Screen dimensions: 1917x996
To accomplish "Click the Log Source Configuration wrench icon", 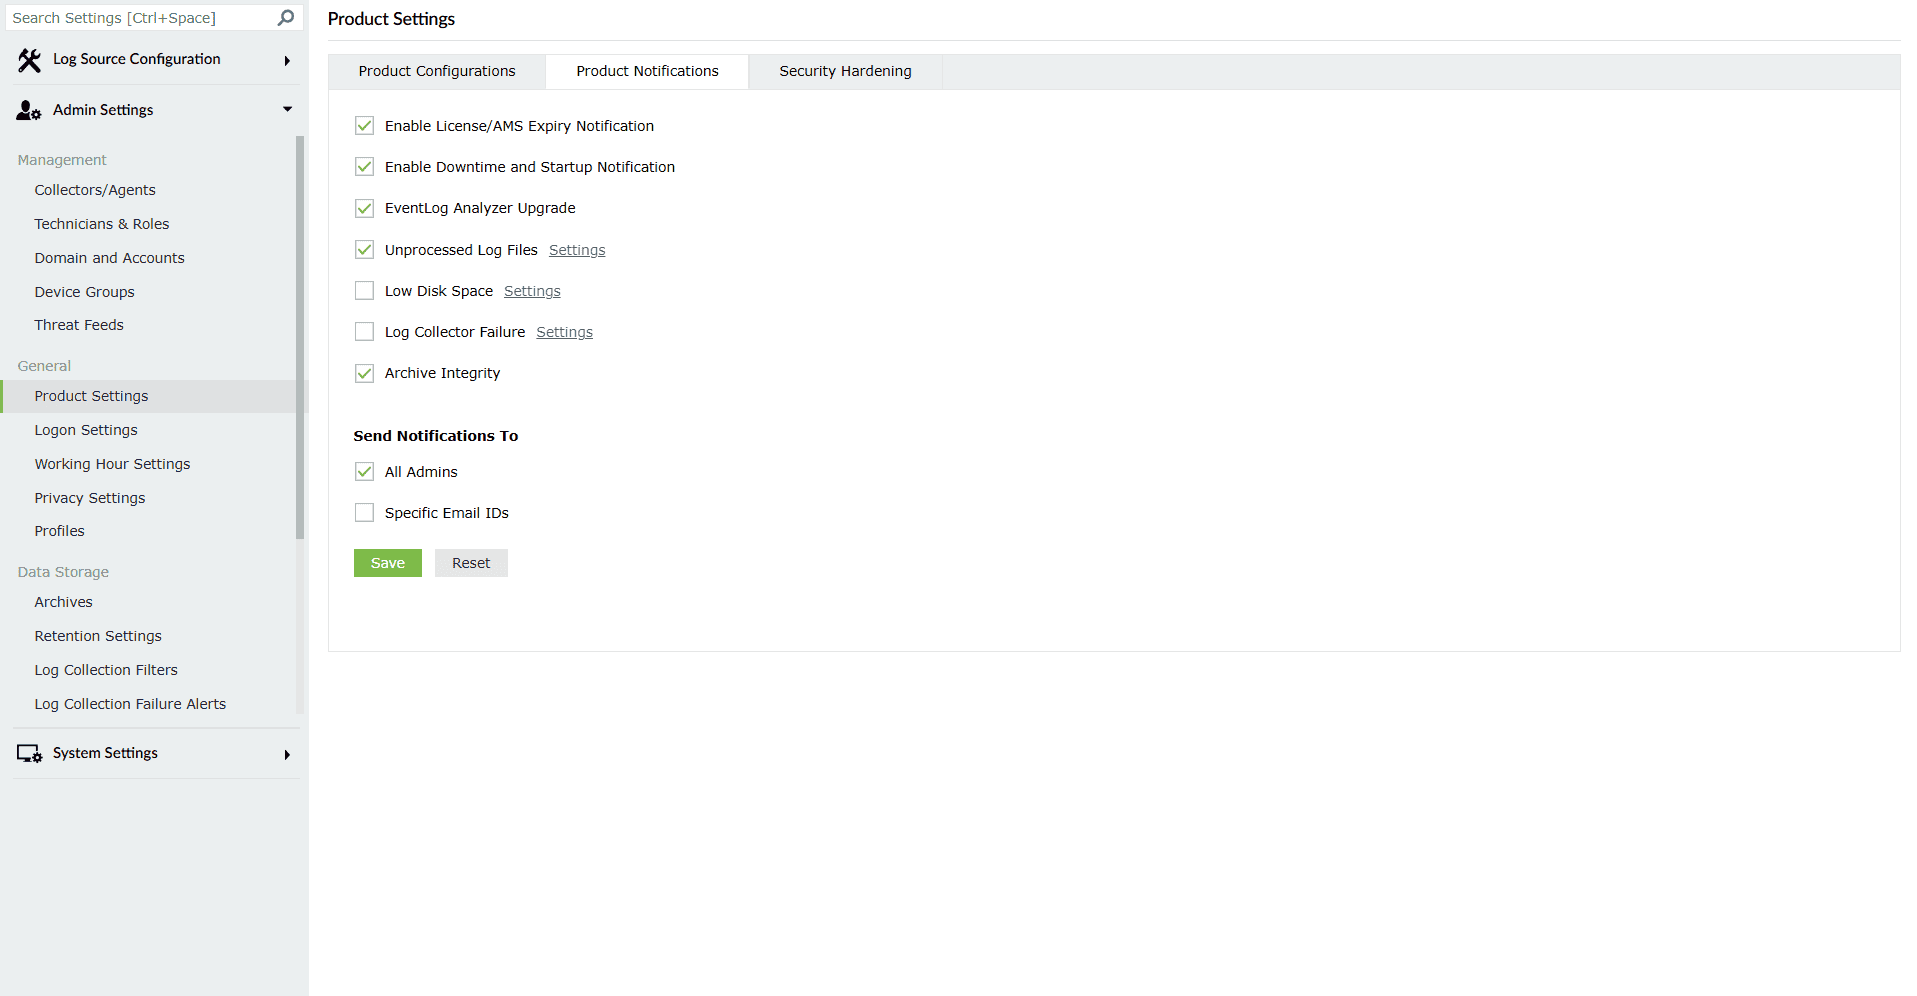I will coord(29,59).
